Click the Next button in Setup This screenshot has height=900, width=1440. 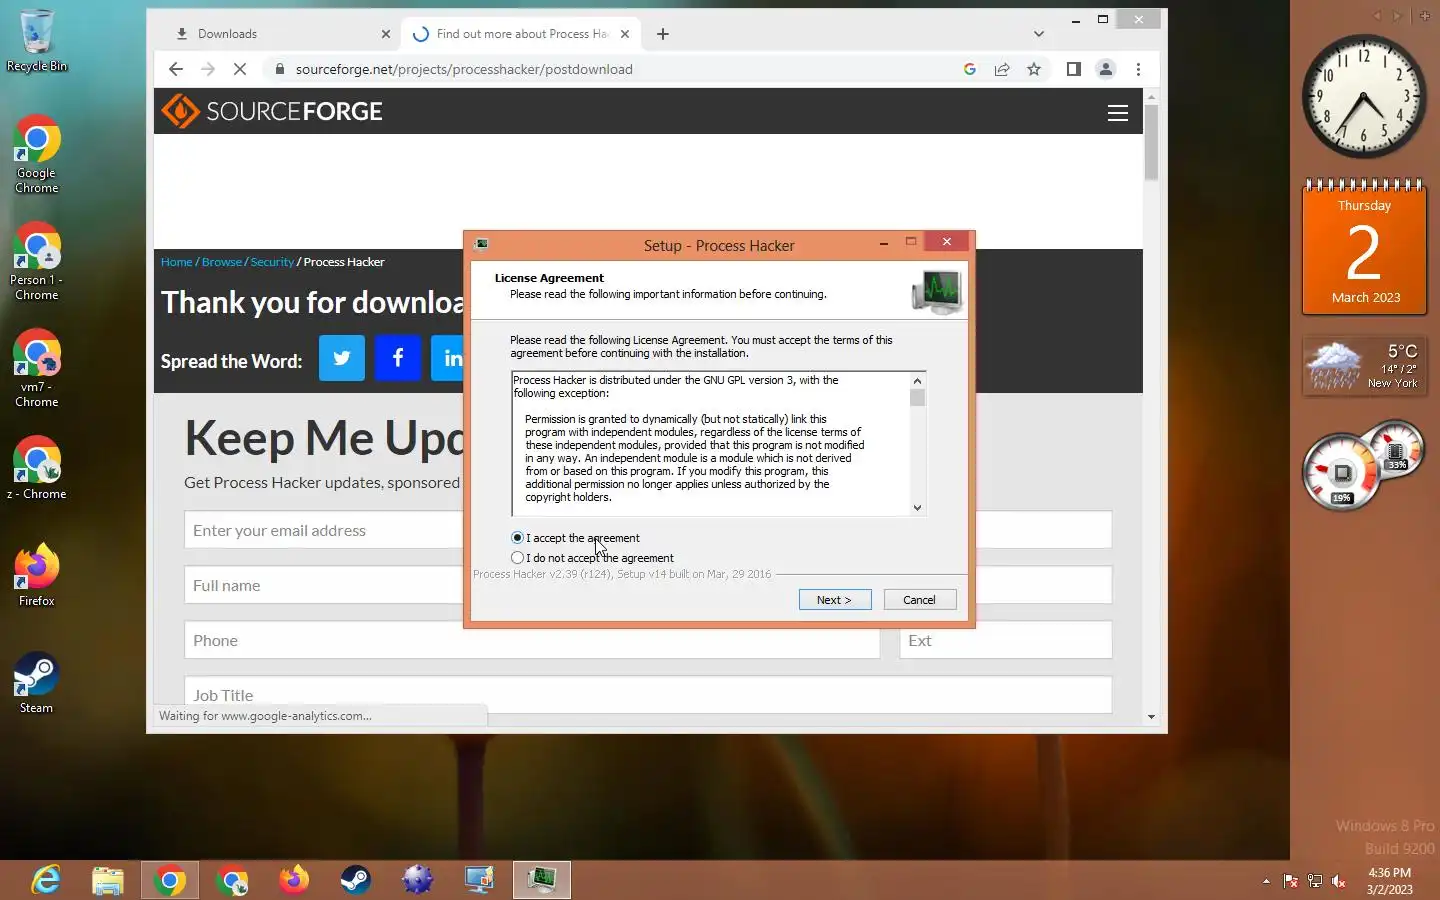click(835, 600)
